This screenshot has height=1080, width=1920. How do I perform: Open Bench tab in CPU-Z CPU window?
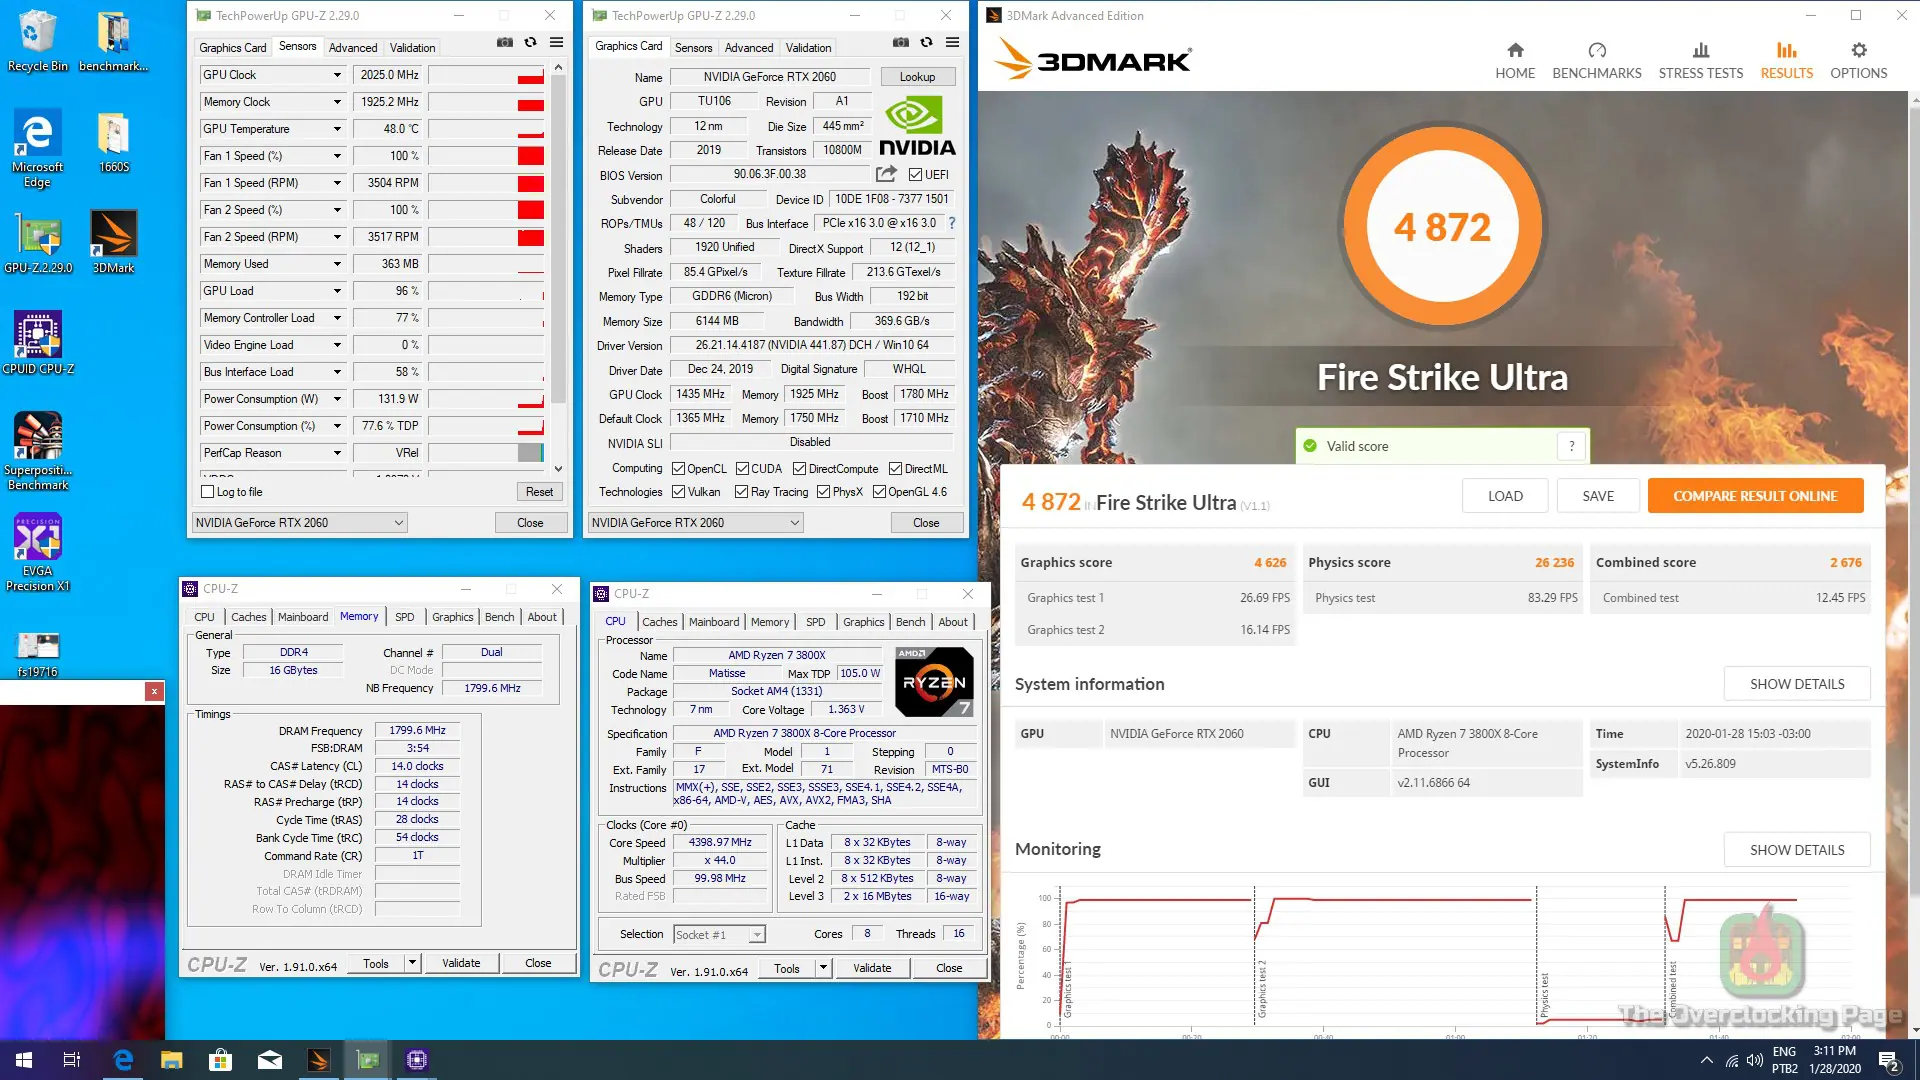[910, 622]
